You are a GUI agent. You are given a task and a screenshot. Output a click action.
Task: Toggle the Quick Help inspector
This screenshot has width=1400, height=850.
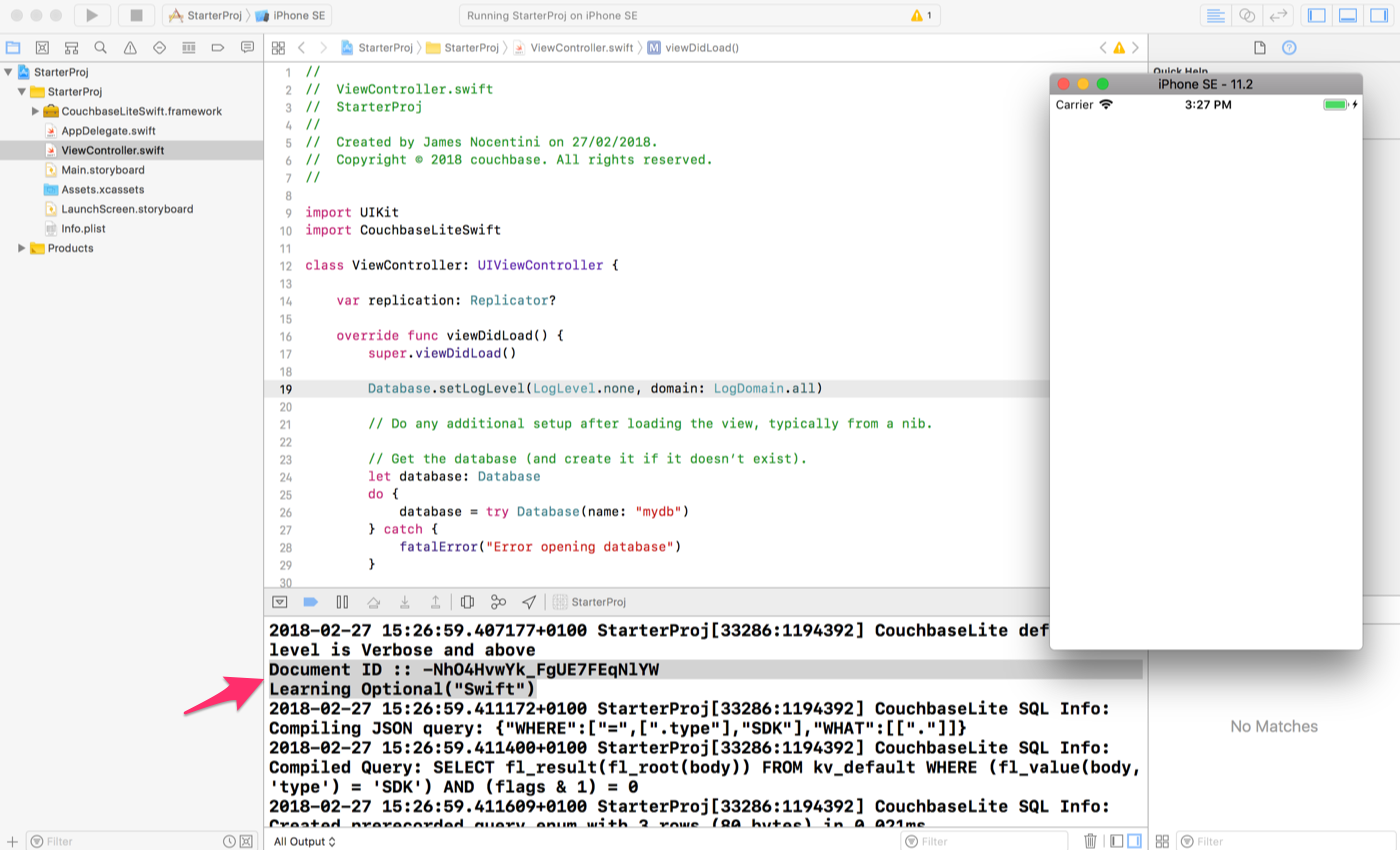1289,47
